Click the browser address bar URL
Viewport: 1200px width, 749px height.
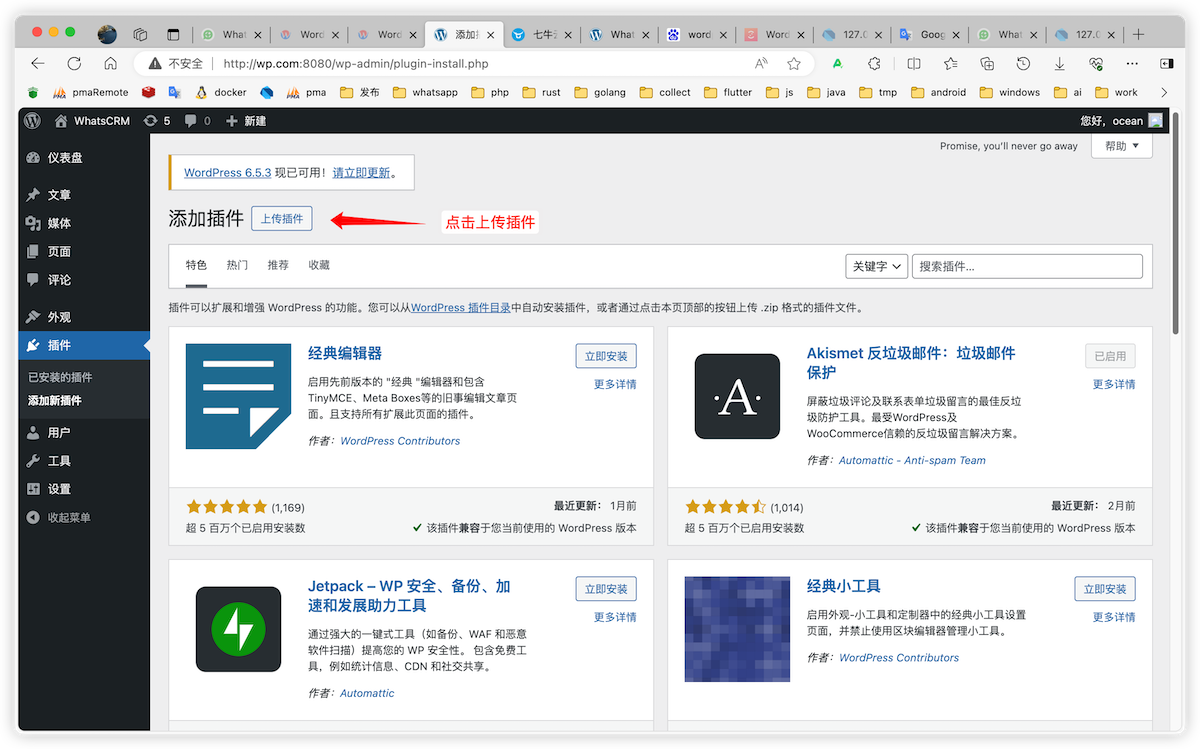point(356,63)
